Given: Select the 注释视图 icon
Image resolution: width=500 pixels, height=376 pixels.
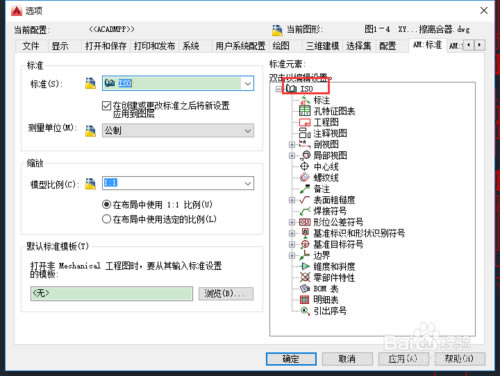Looking at the screenshot, I should [x=305, y=133].
